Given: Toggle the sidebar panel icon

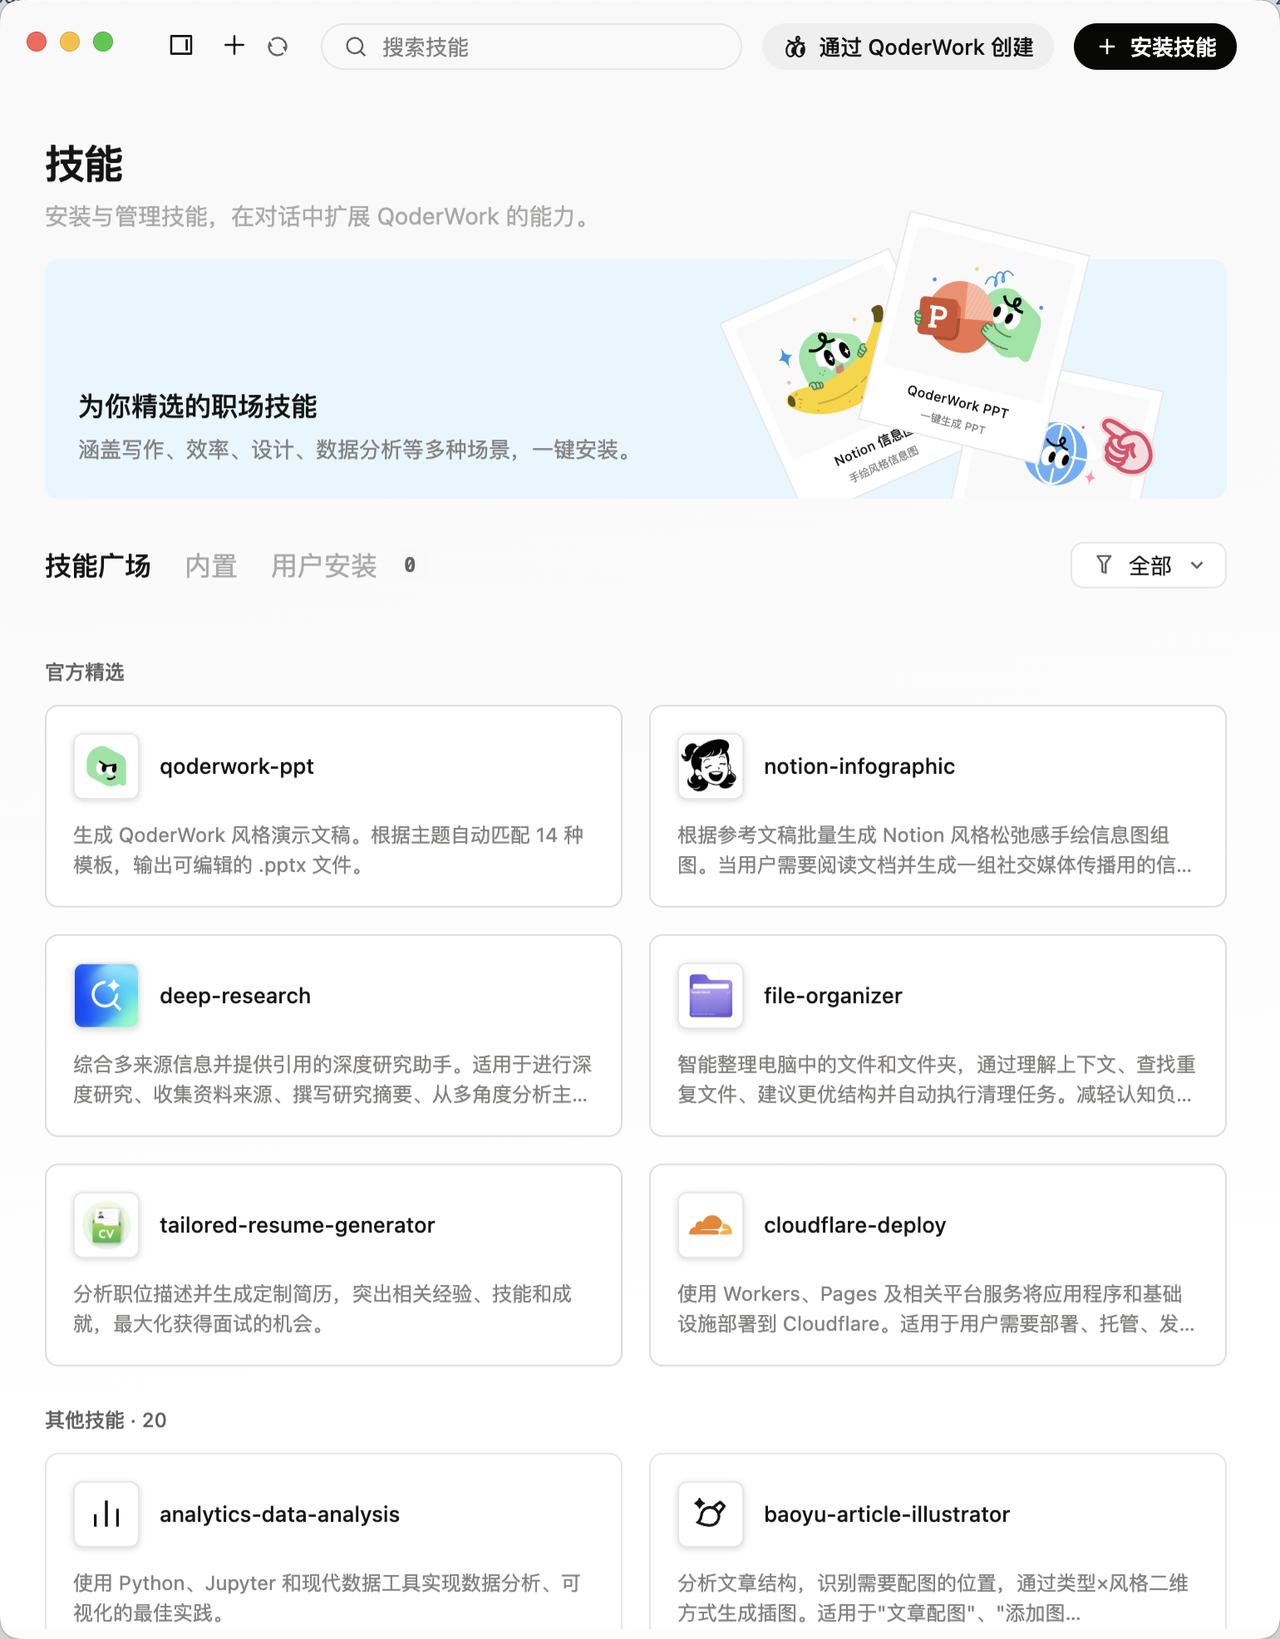Looking at the screenshot, I should pyautogui.click(x=181, y=45).
